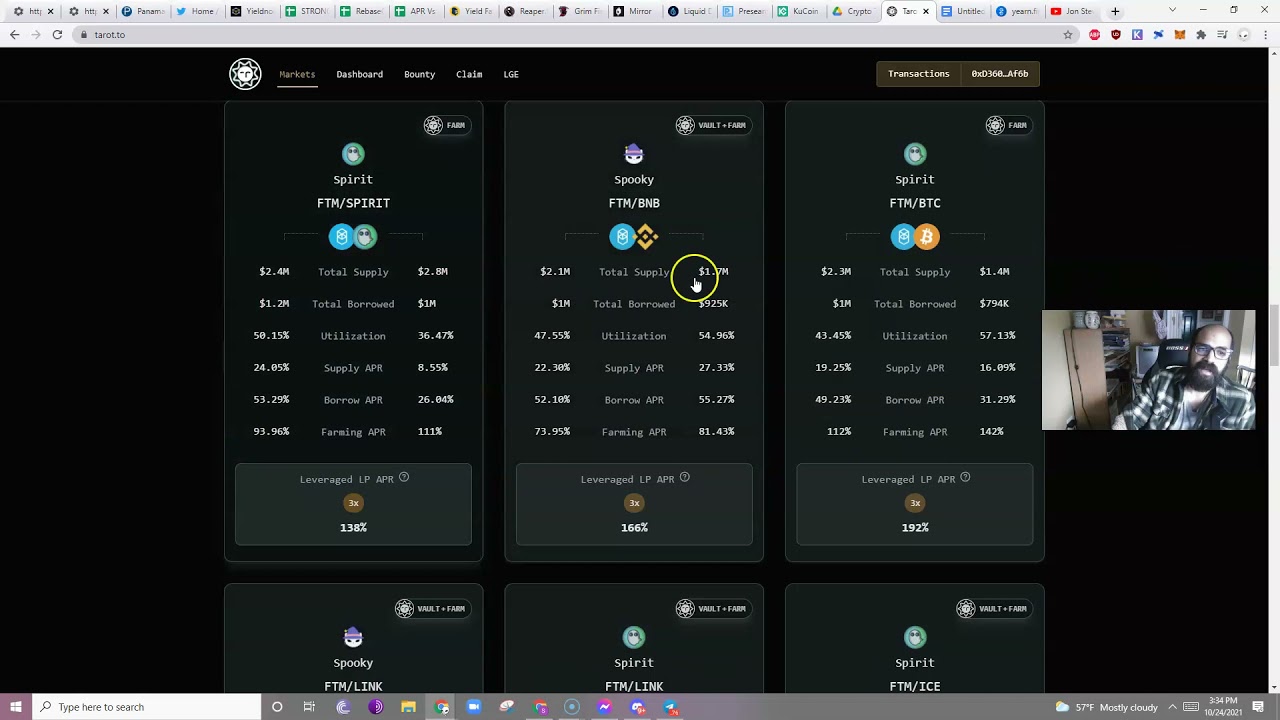Switch to the LGE page

tap(511, 74)
